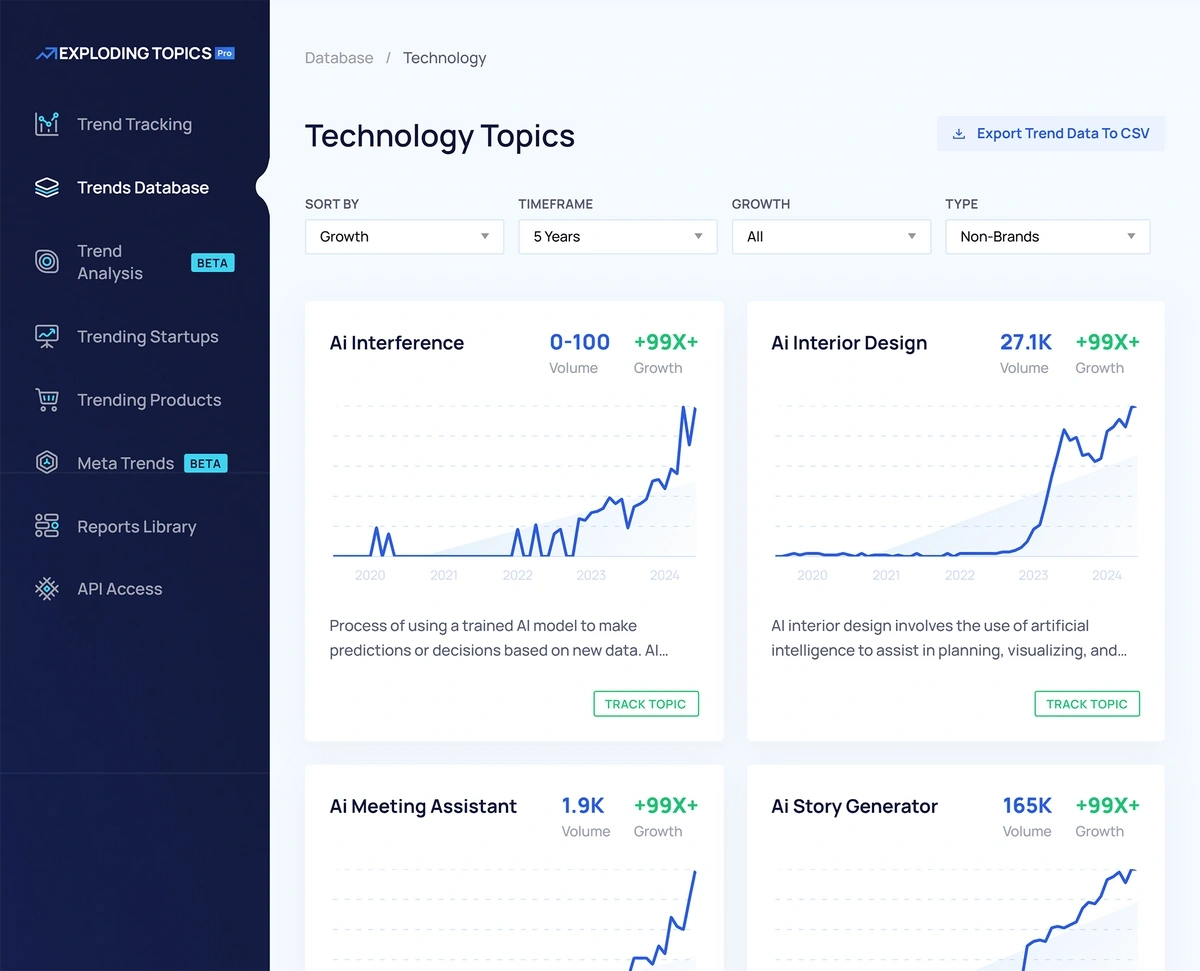The height and width of the screenshot is (971, 1200).
Task: Click BETA badge next to Trend Analysis
Action: (213, 263)
